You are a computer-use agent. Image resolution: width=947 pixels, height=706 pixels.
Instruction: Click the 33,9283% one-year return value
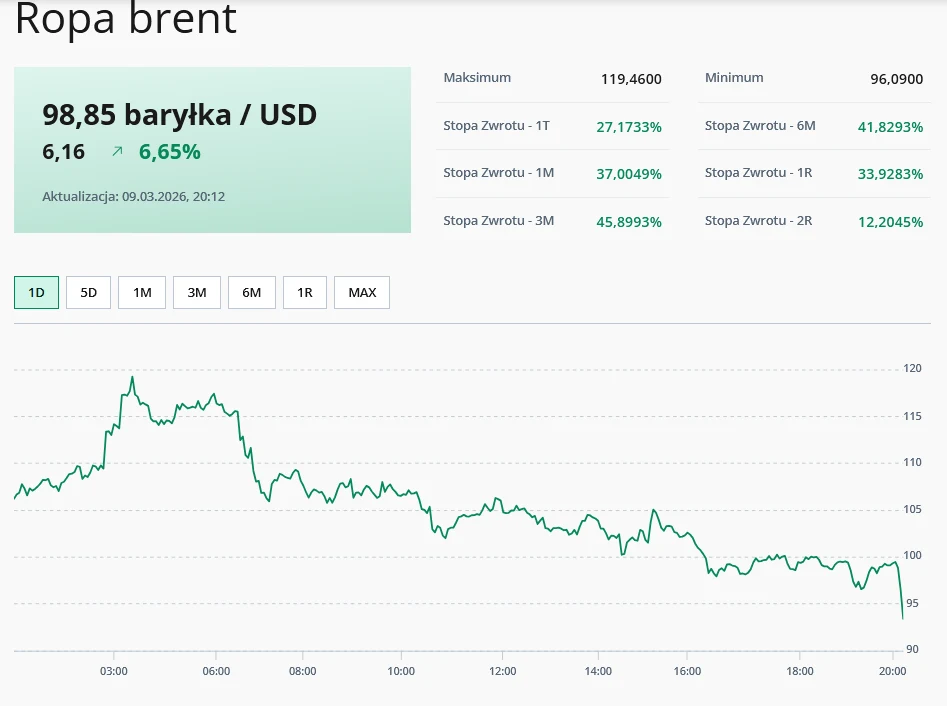pos(890,173)
